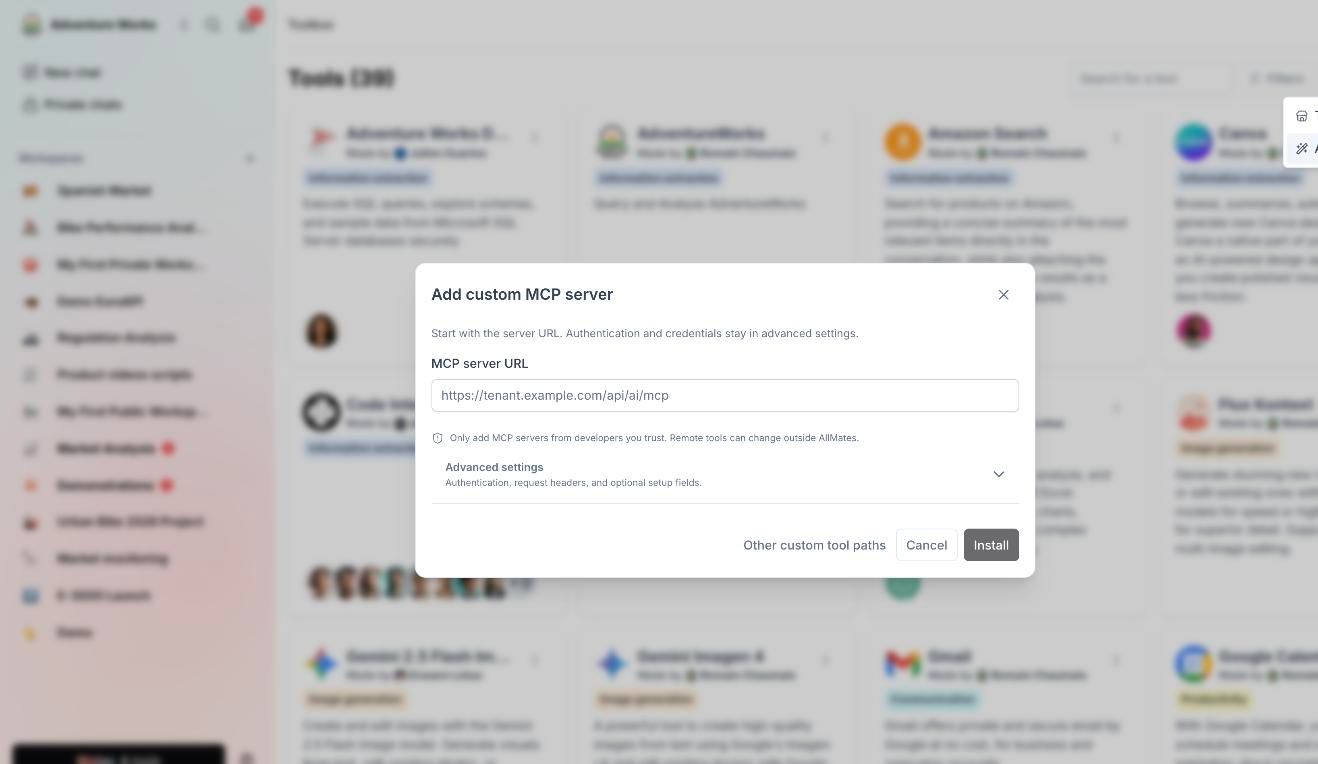Click the Install button
Screen dimensions: 1318x764
click(991, 545)
